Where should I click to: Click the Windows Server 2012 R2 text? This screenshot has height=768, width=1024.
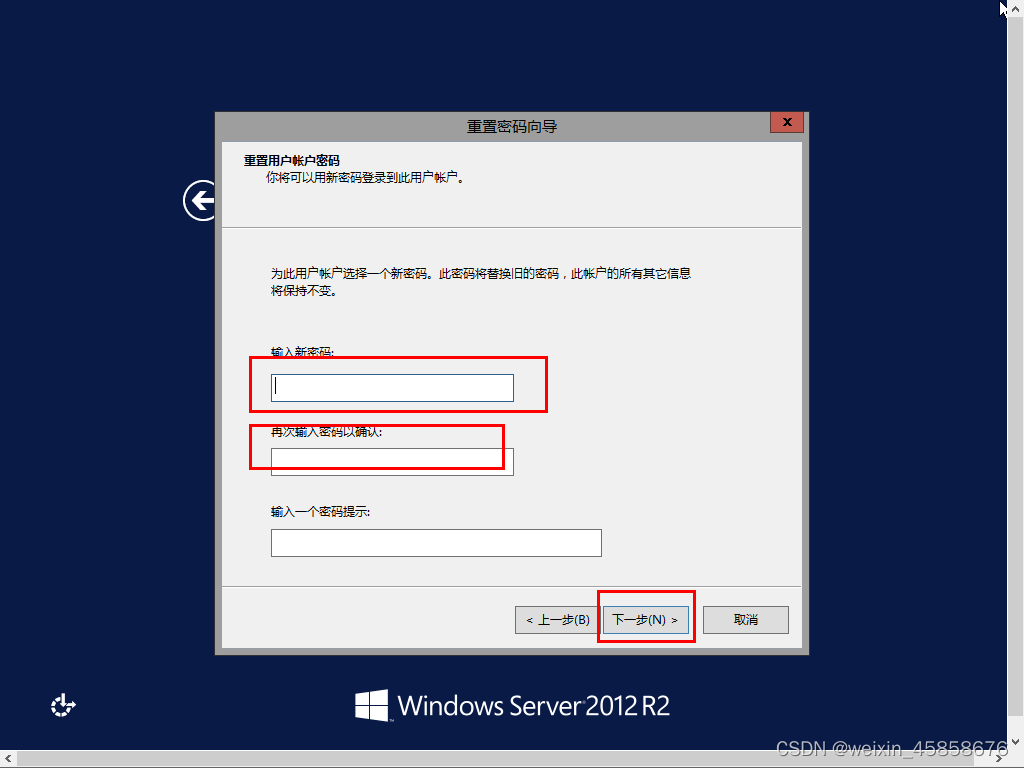click(x=534, y=705)
